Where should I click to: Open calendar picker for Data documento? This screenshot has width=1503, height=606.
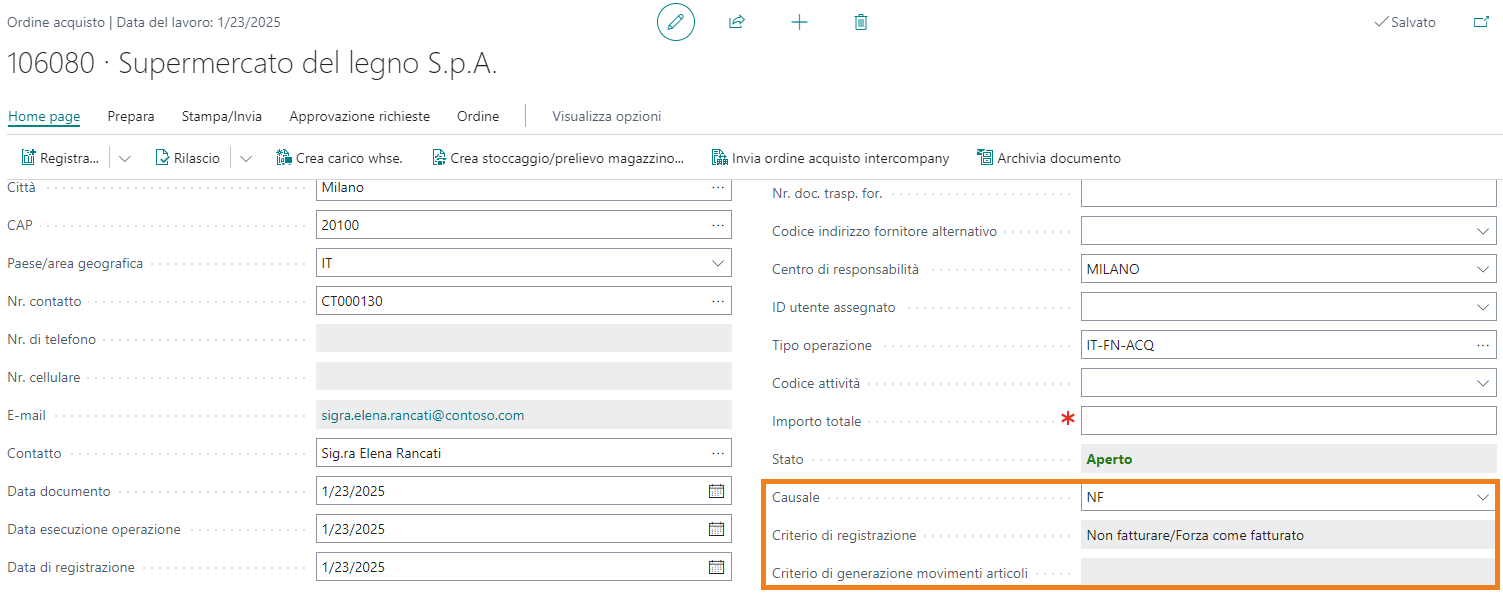(716, 491)
